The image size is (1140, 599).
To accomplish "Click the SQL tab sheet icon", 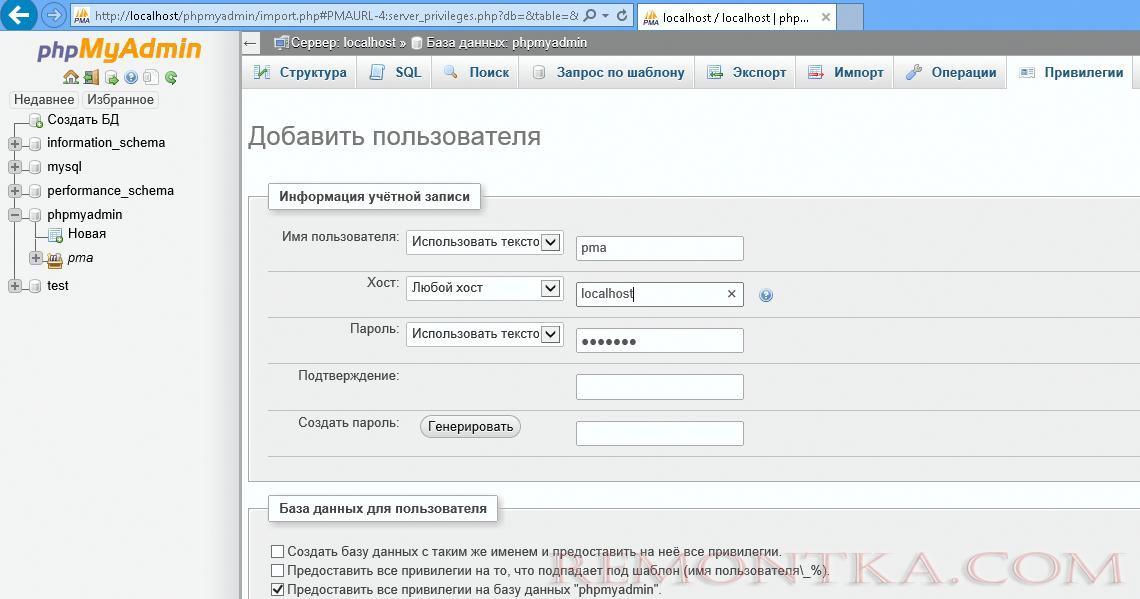I will click(x=377, y=72).
